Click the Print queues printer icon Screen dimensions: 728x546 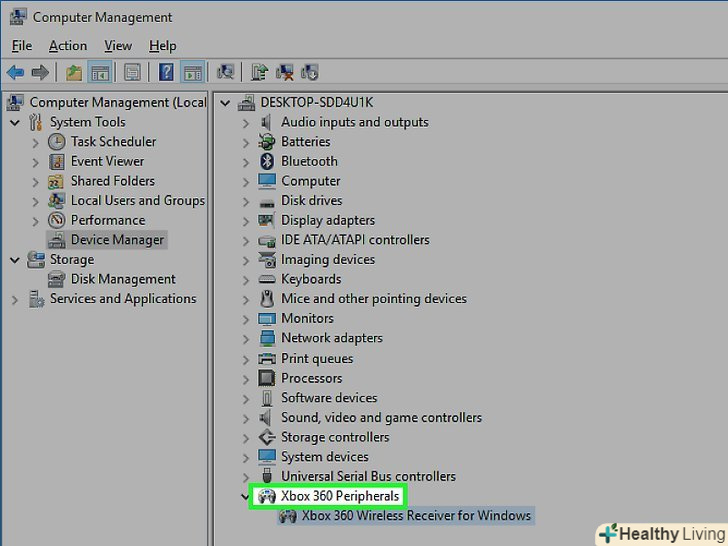(x=266, y=358)
